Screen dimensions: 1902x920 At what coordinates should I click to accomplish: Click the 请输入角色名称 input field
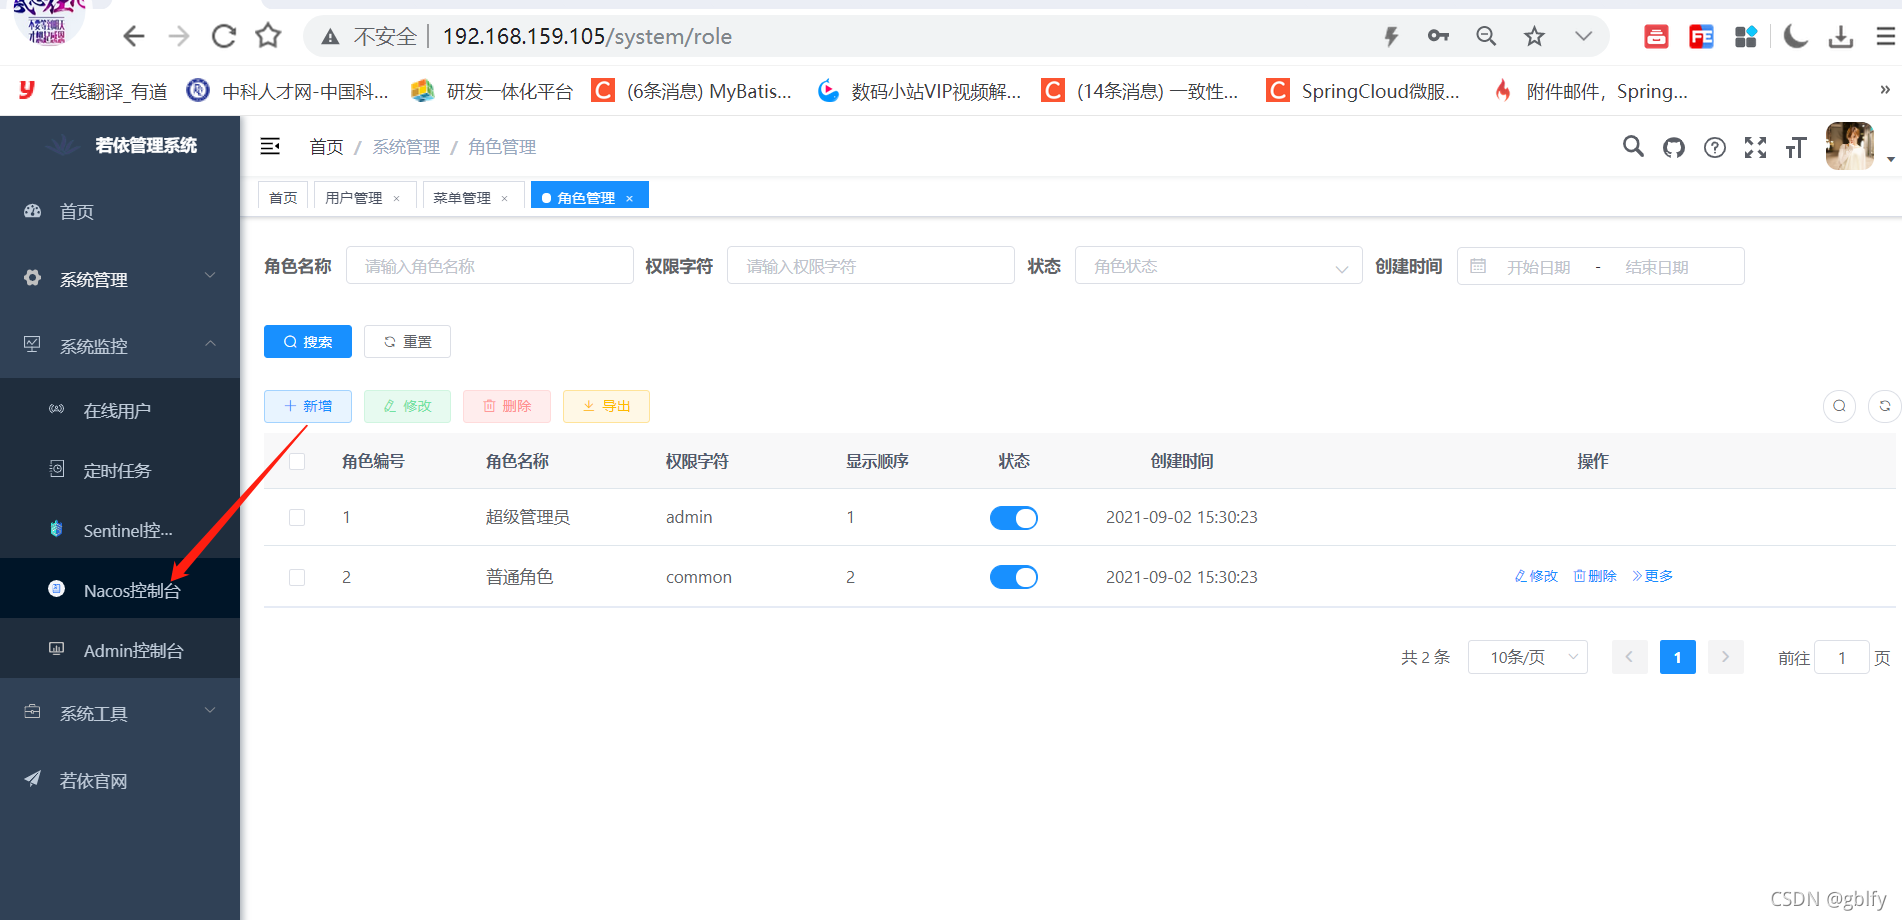click(489, 265)
